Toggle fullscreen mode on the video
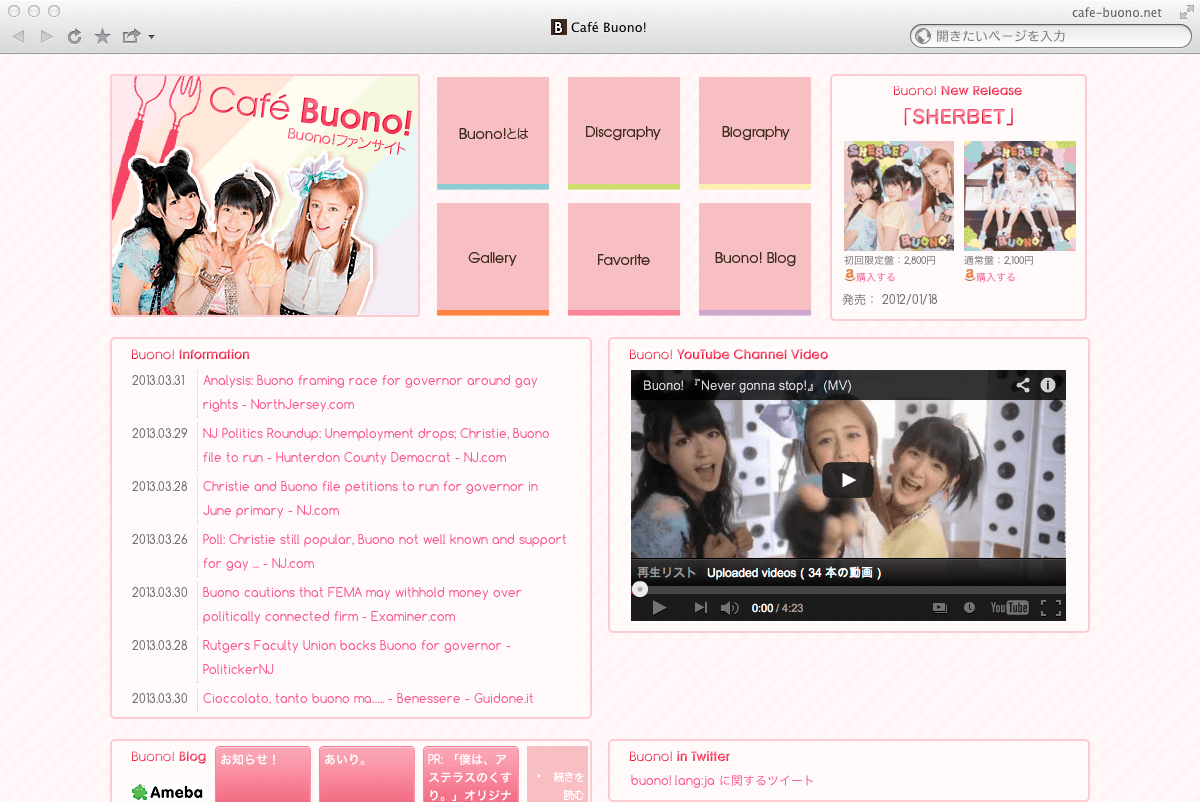 coord(1050,608)
